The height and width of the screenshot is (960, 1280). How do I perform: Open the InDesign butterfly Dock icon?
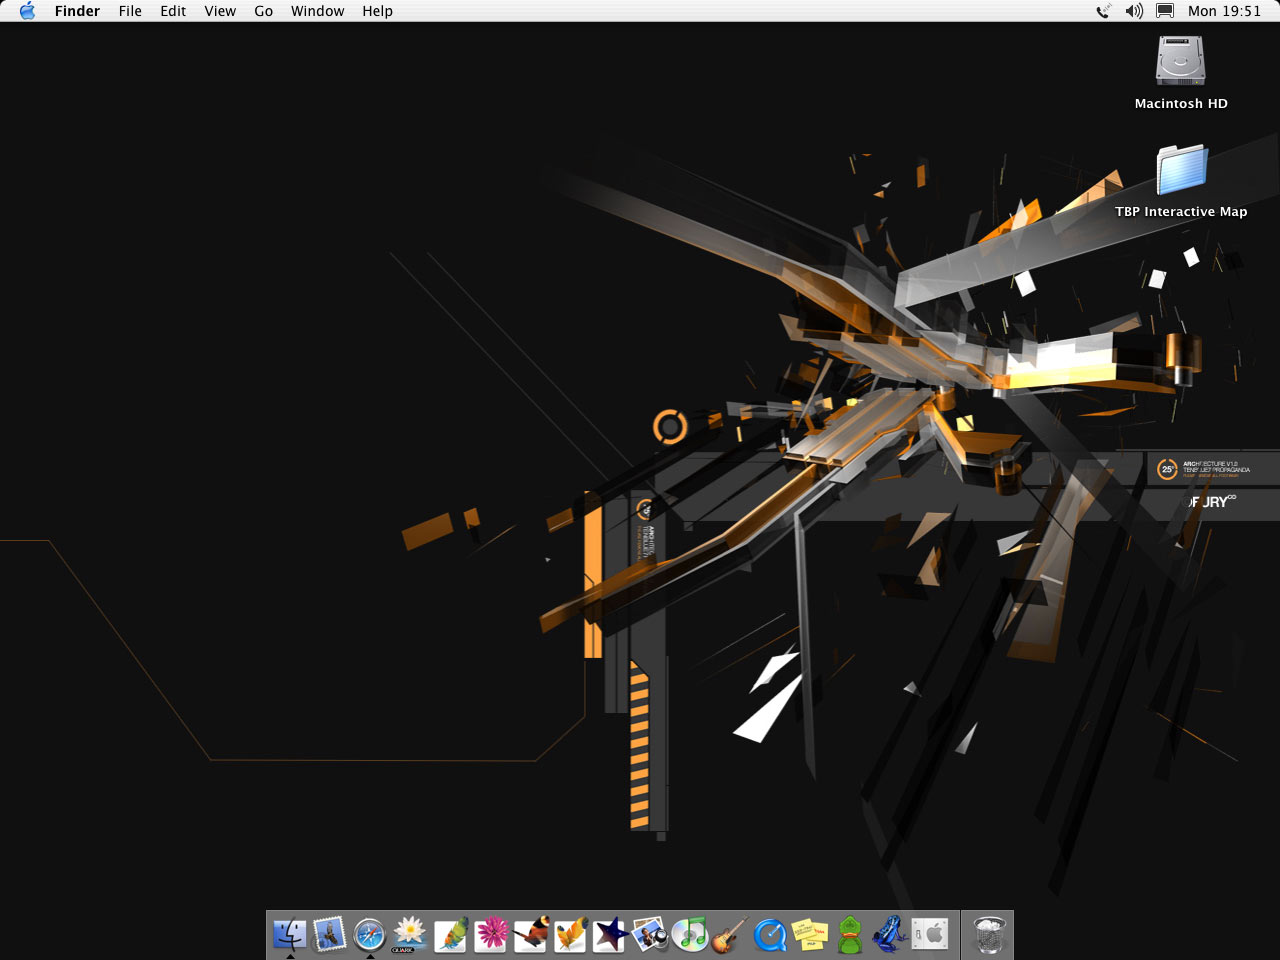[x=530, y=935]
